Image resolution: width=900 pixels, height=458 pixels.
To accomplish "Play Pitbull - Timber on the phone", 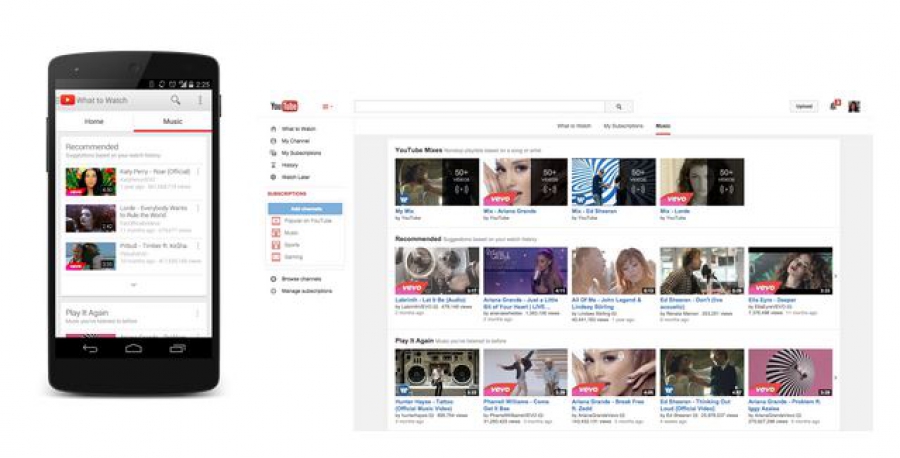I will pyautogui.click(x=91, y=255).
